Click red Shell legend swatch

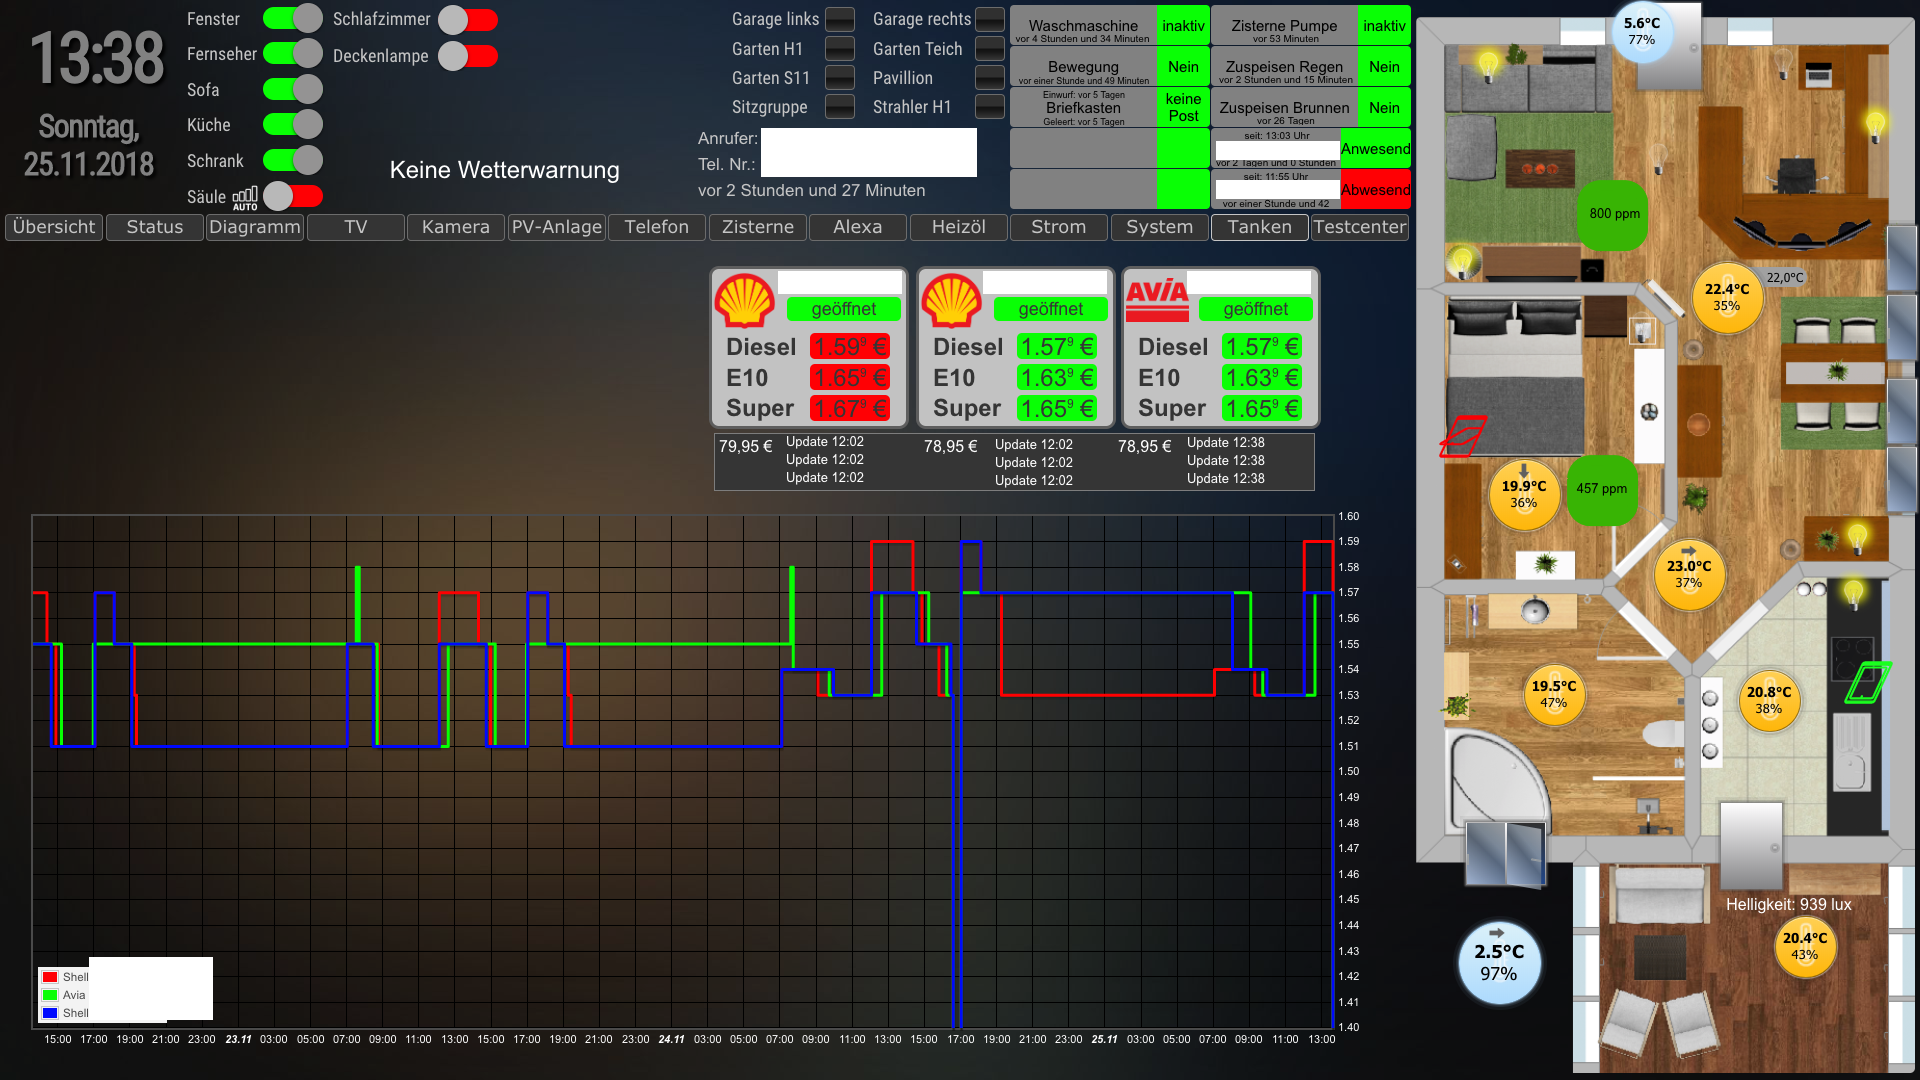pyautogui.click(x=50, y=977)
